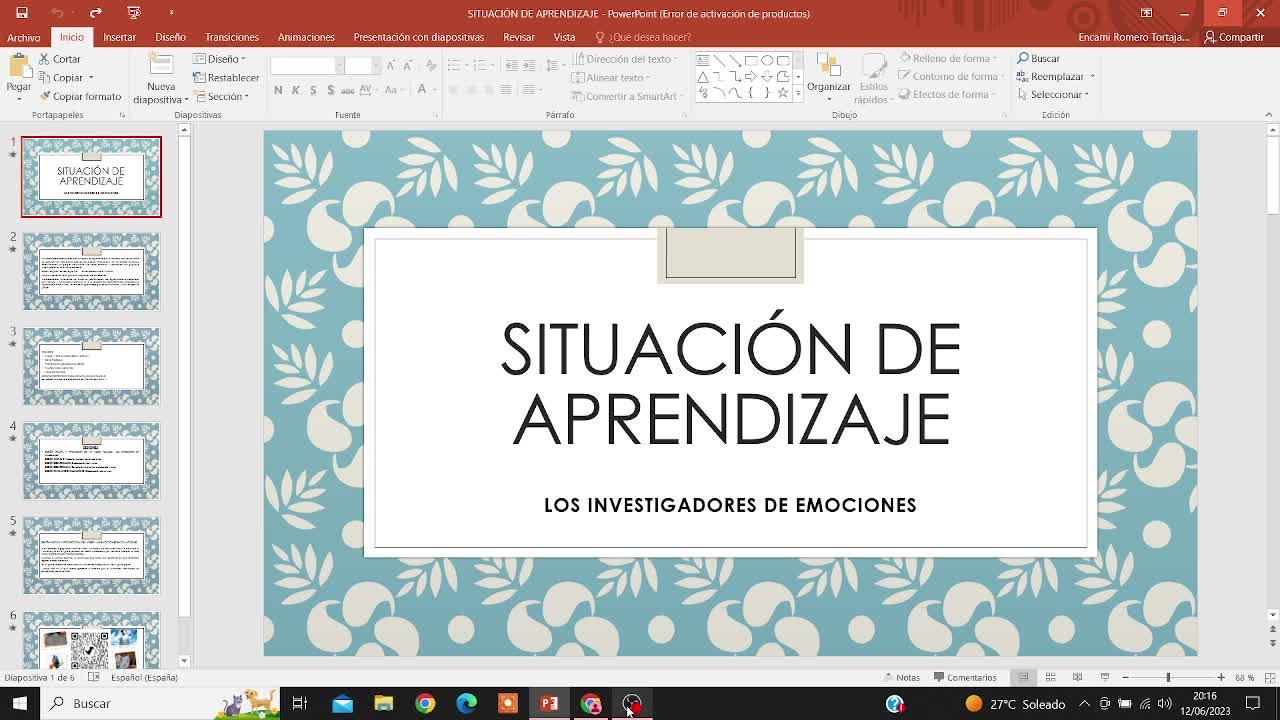Click Buscar in the Edición group
Viewport: 1280px width, 720px height.
[x=1039, y=59]
